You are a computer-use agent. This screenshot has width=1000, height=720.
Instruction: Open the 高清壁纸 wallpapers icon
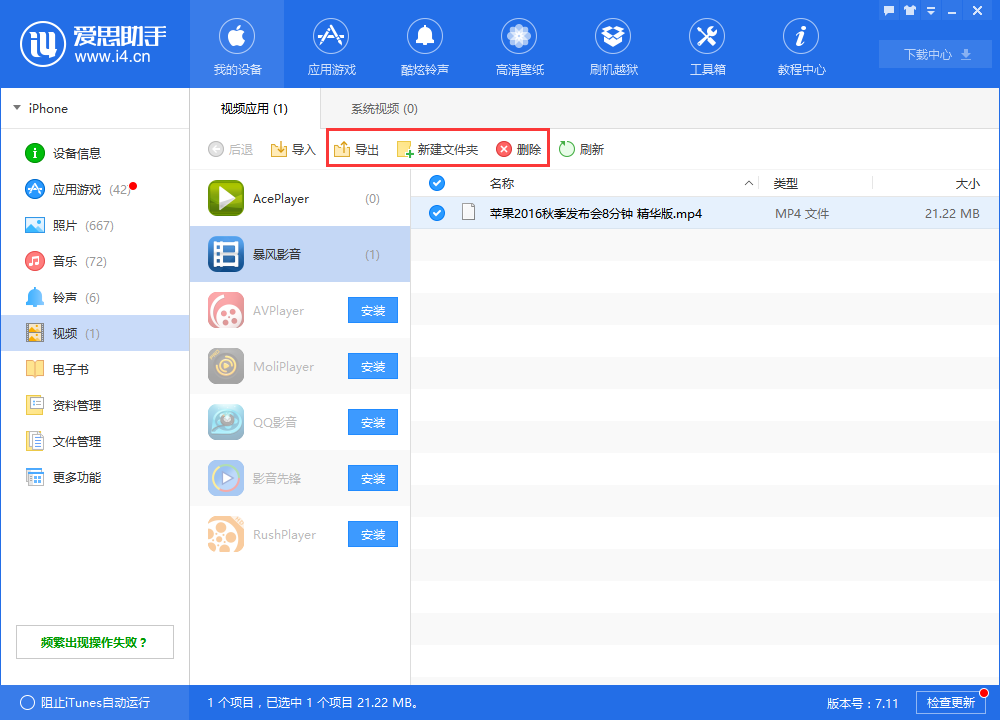[518, 36]
